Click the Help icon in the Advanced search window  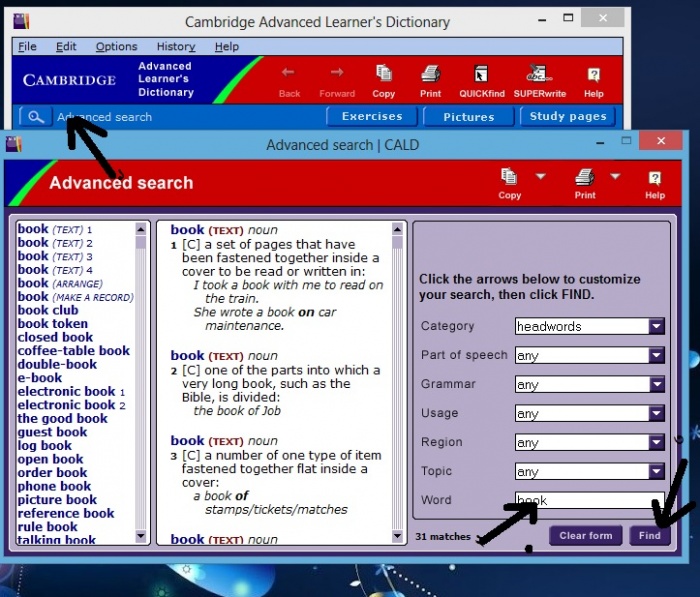(x=654, y=178)
